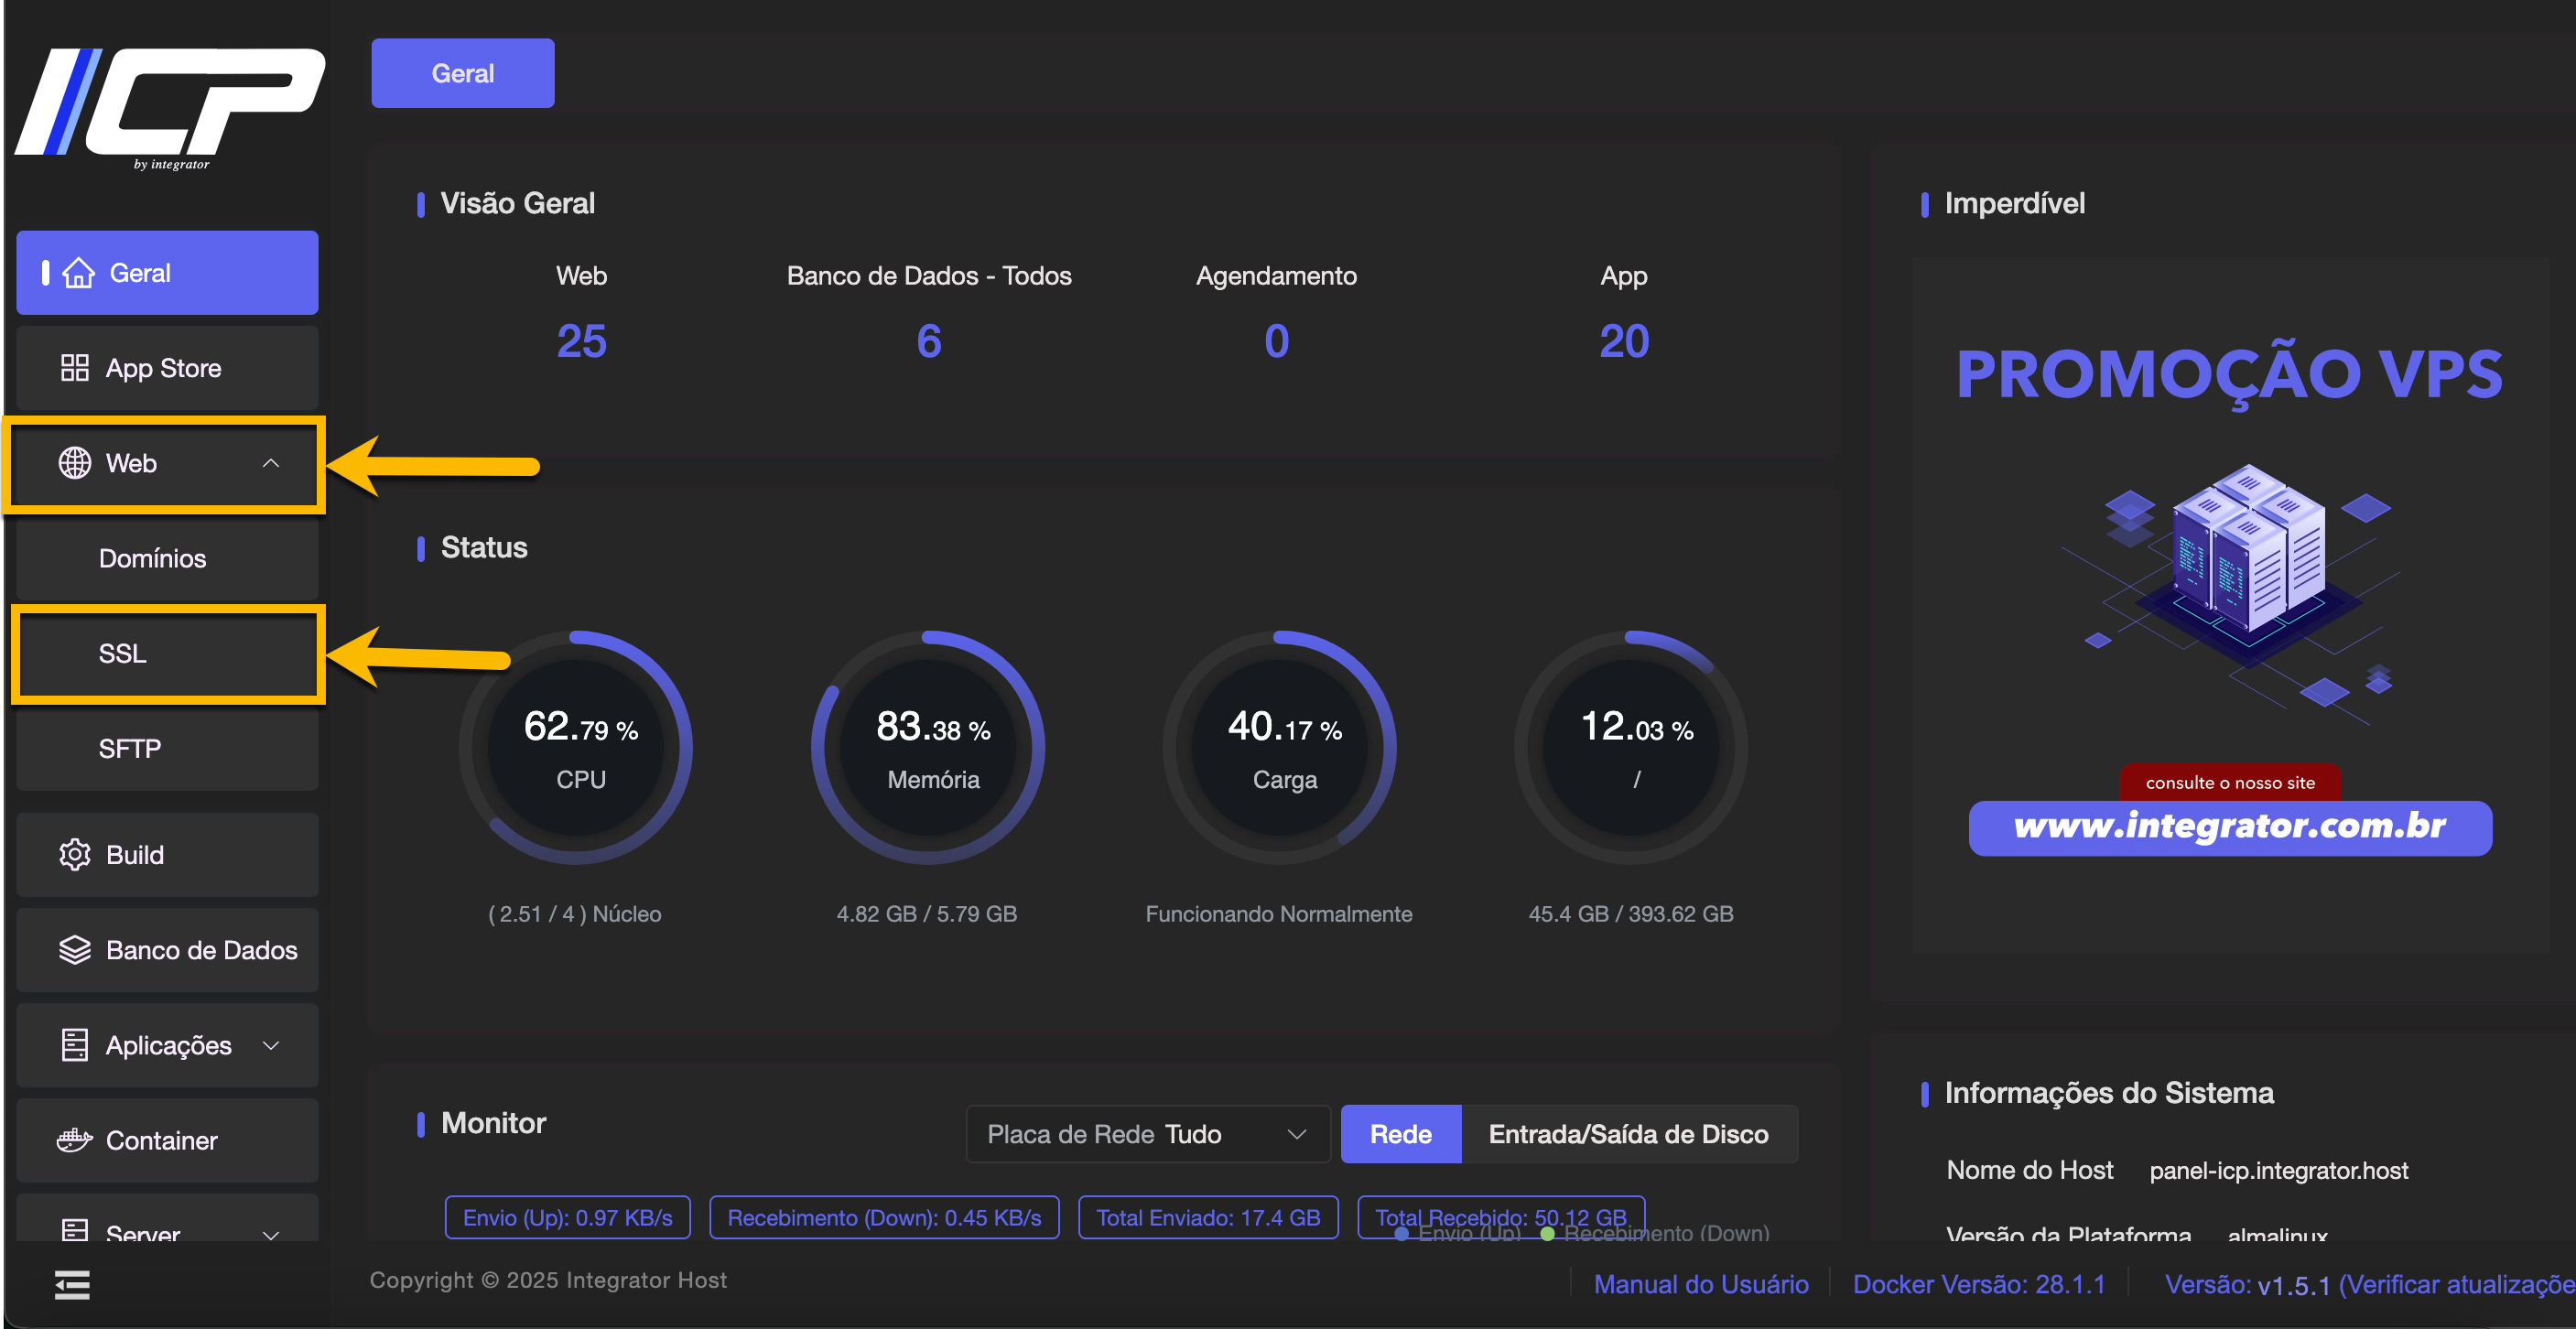Toggle Envio (Up) chart legend

coord(1458,1234)
